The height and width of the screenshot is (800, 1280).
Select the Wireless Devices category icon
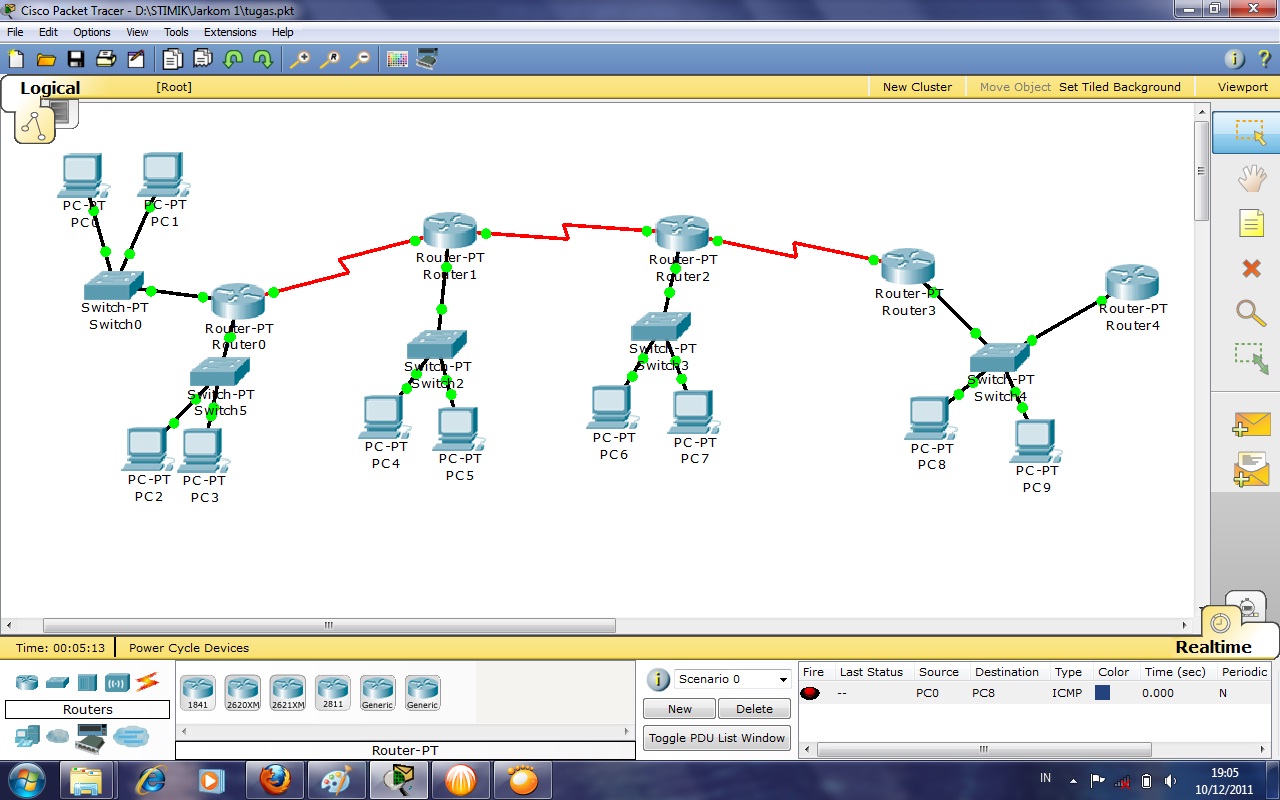pyautogui.click(x=118, y=683)
